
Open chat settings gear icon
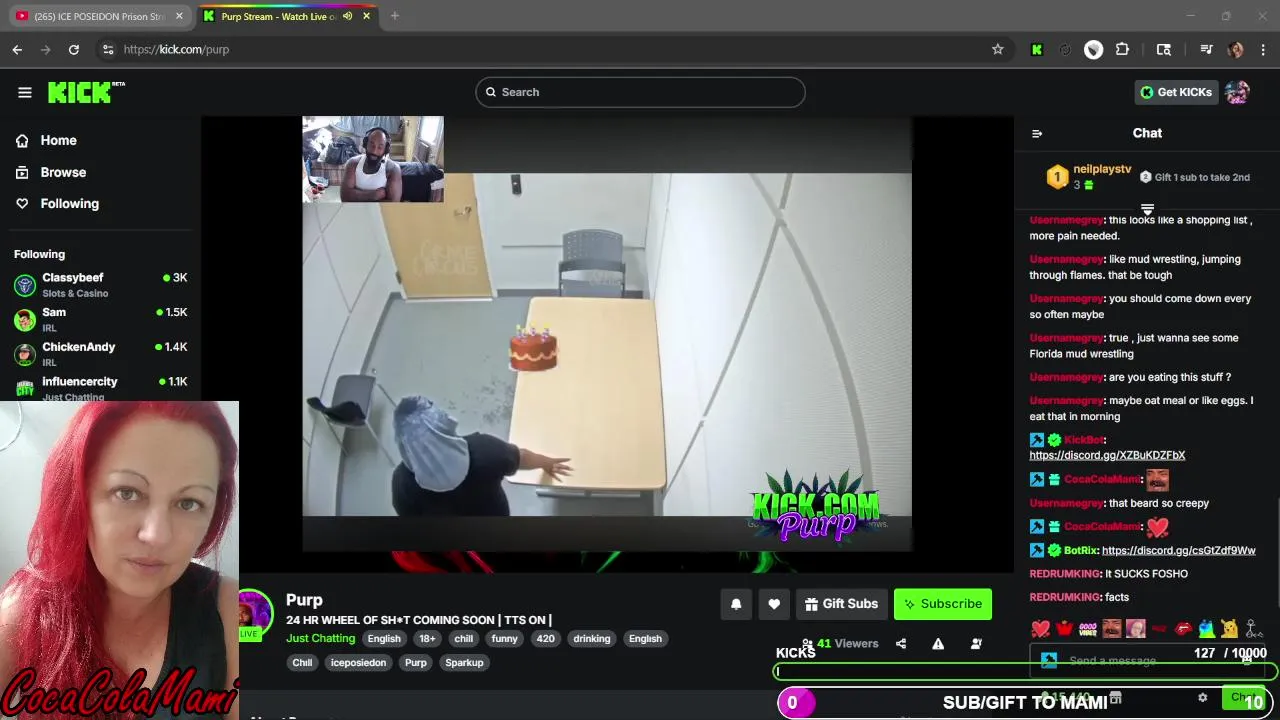pyautogui.click(x=1203, y=698)
